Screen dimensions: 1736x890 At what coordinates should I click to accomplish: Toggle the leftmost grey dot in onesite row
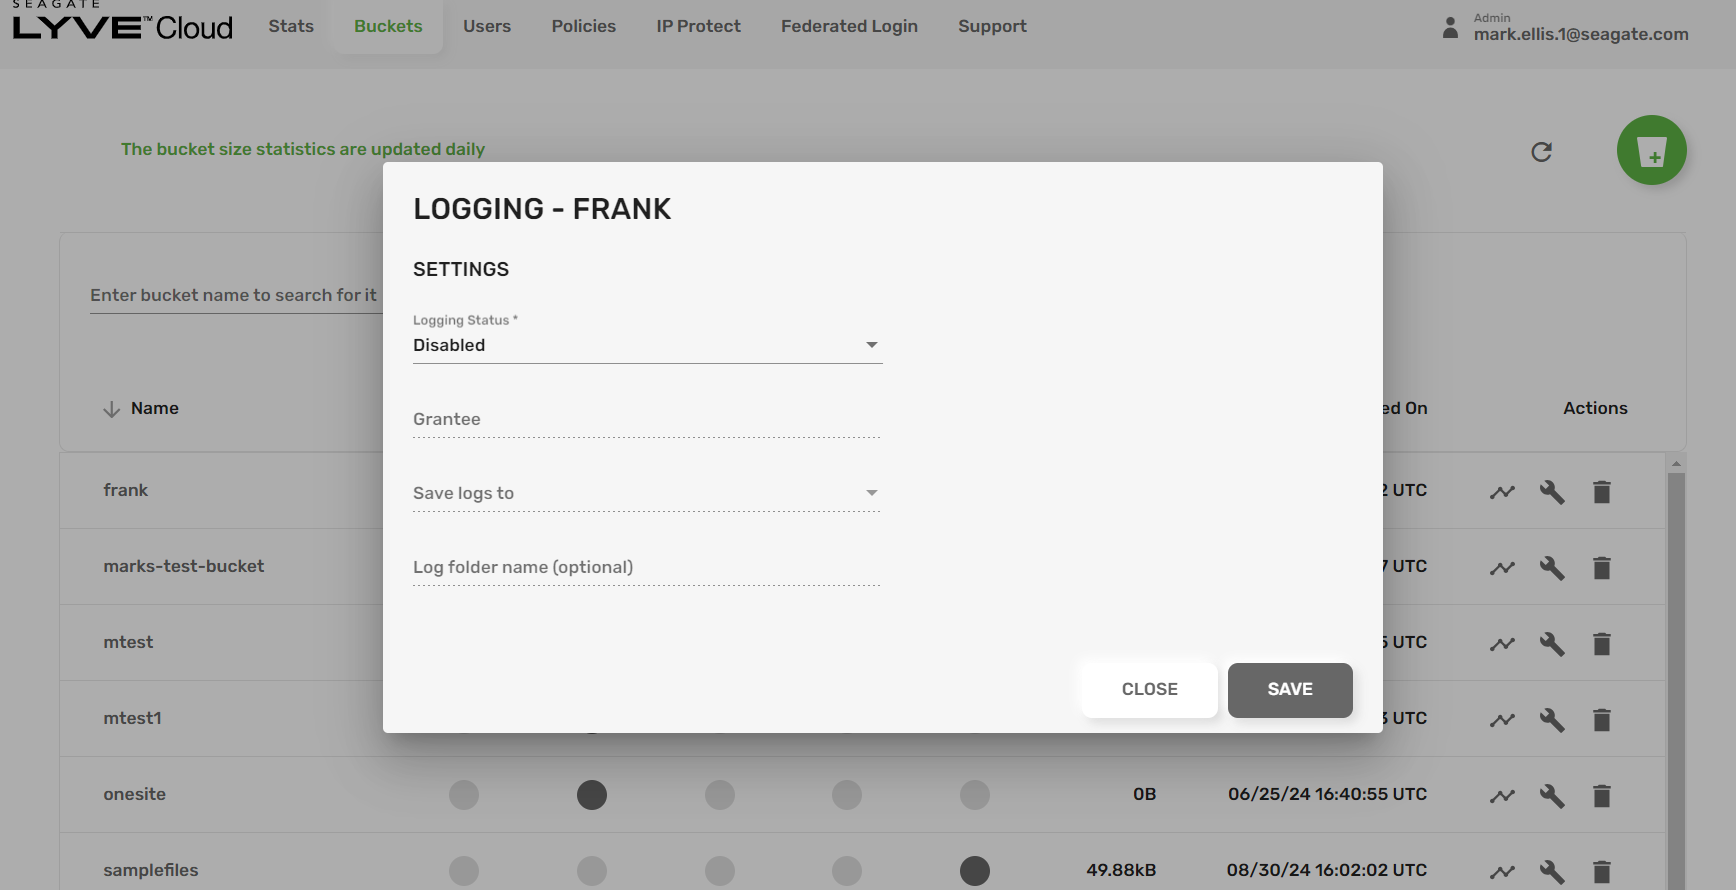pyautogui.click(x=464, y=795)
